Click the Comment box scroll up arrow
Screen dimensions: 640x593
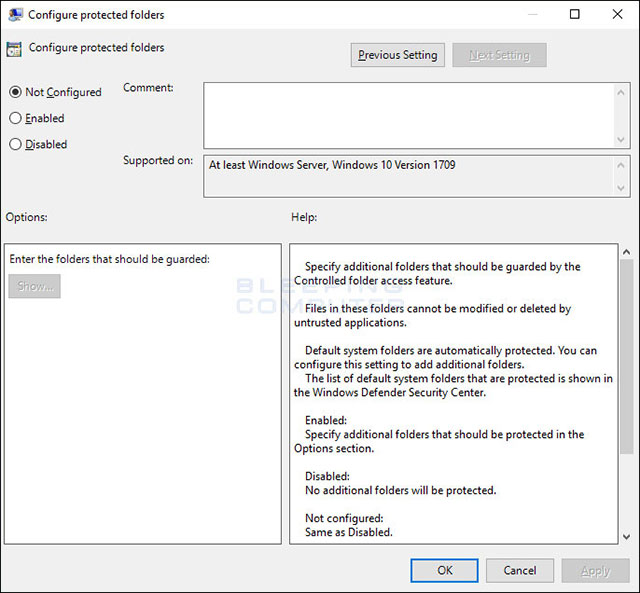pyautogui.click(x=621, y=93)
